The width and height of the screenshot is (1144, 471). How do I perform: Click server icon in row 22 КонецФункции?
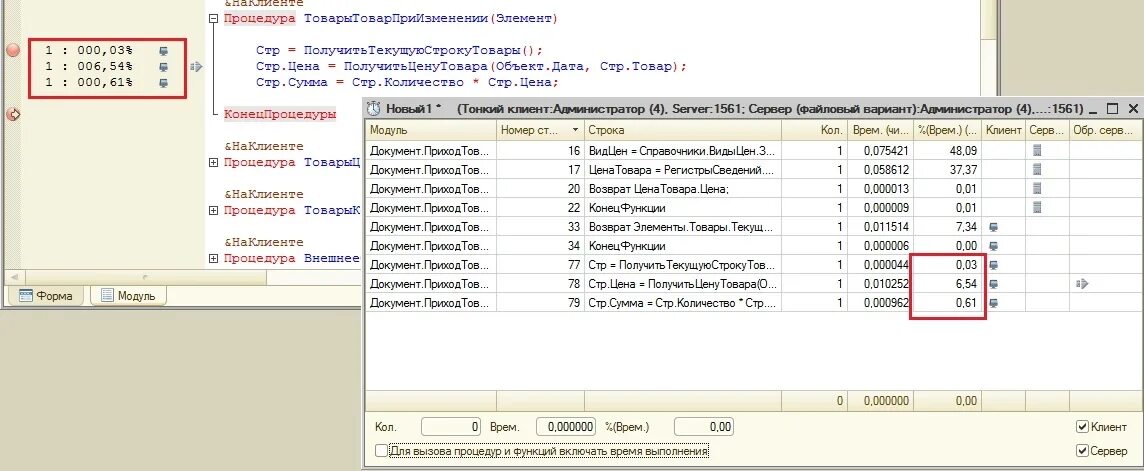1037,208
